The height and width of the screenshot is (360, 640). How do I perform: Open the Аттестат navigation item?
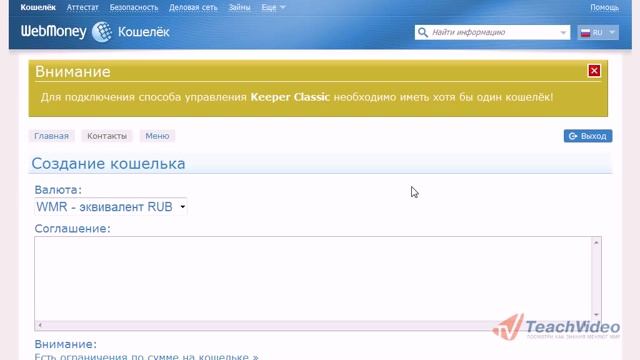click(82, 7)
